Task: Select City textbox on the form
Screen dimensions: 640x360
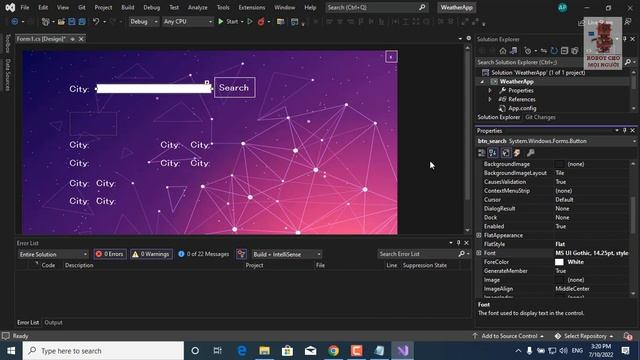Action: pyautogui.click(x=154, y=89)
